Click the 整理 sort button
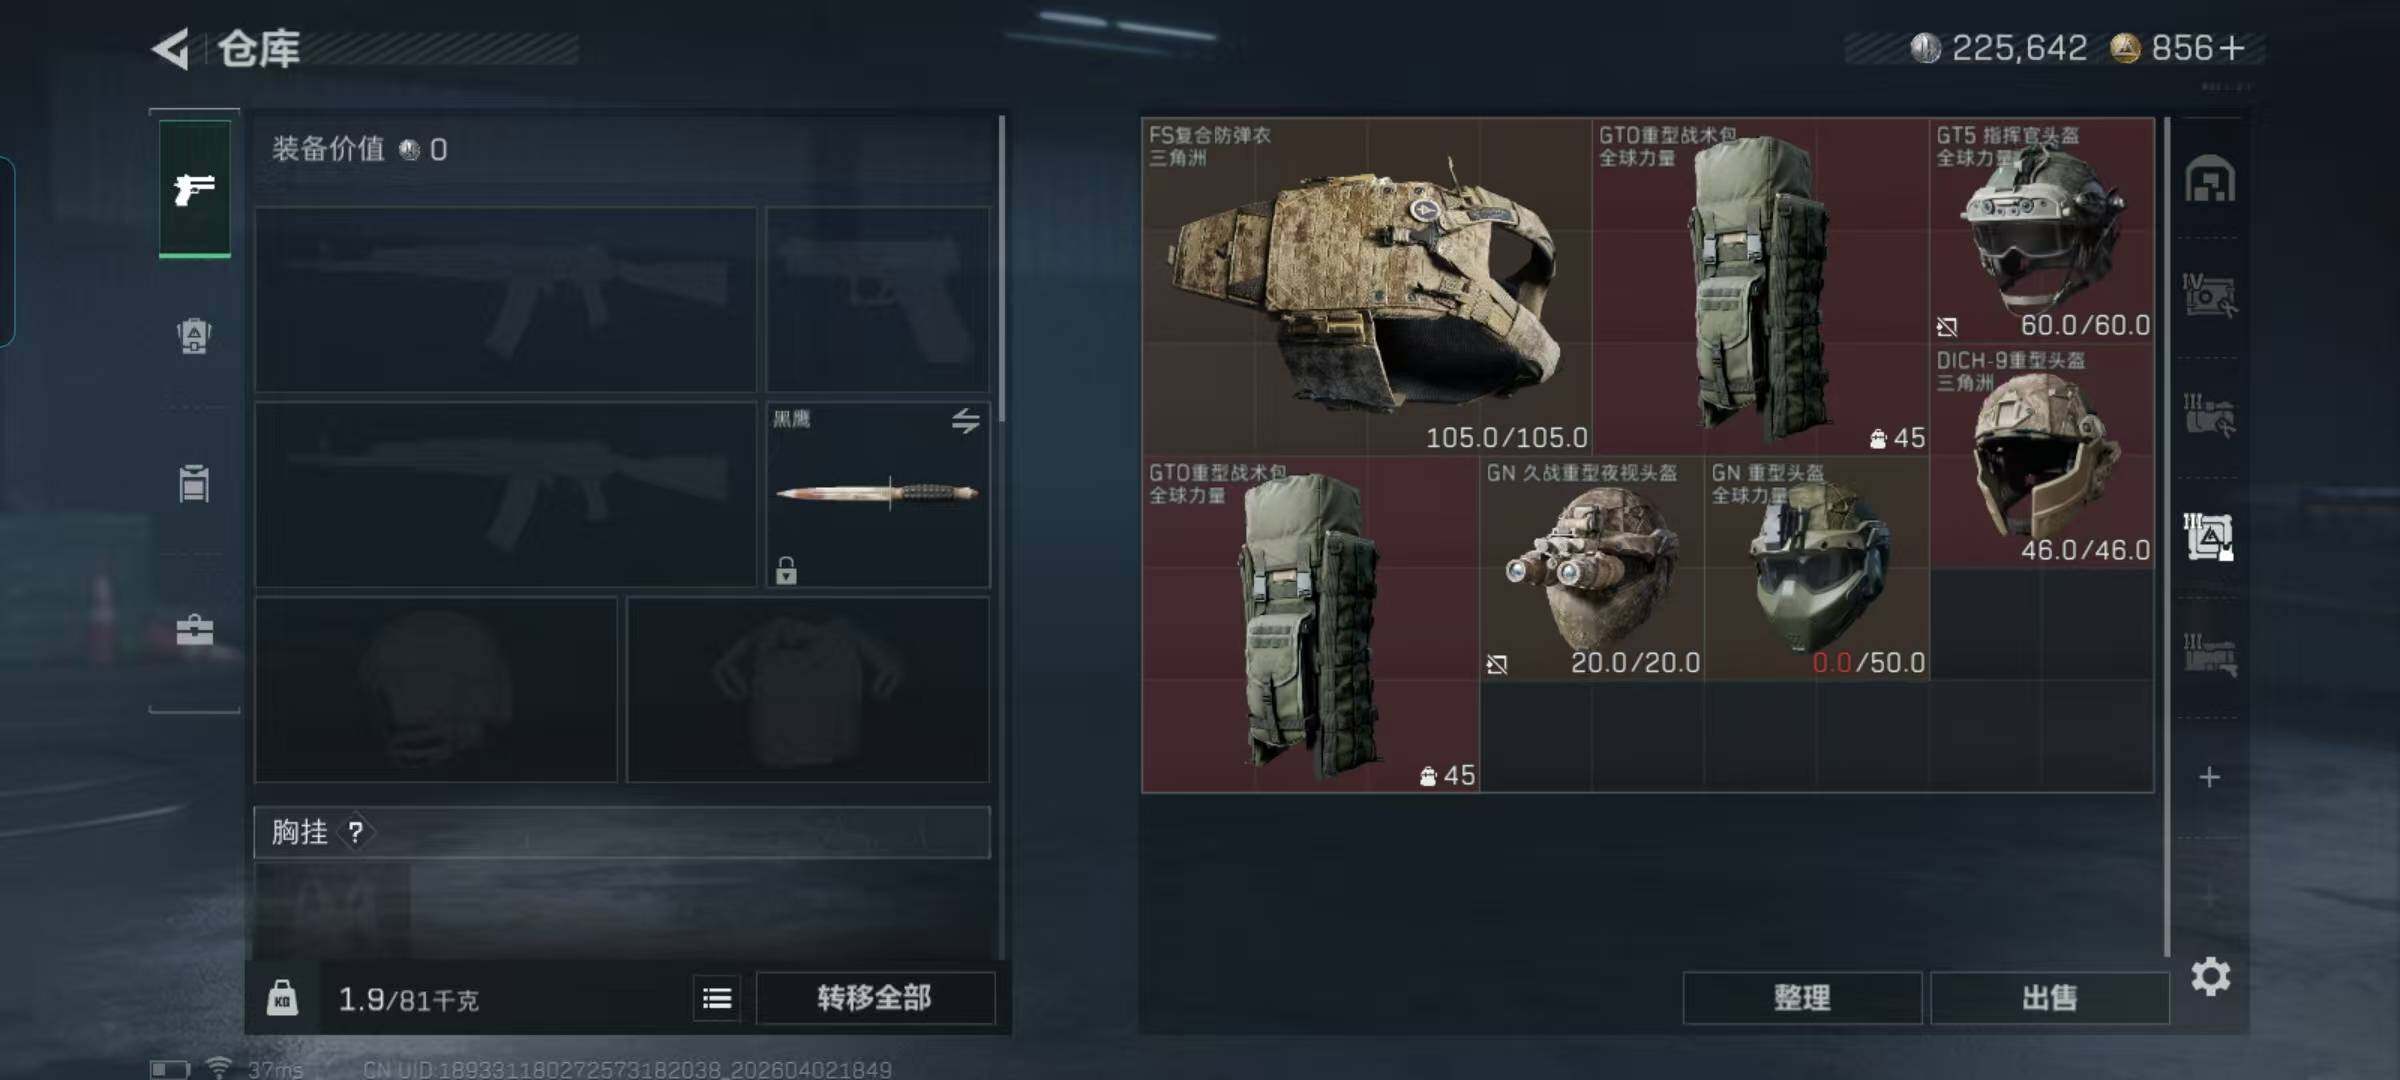 [x=1802, y=998]
